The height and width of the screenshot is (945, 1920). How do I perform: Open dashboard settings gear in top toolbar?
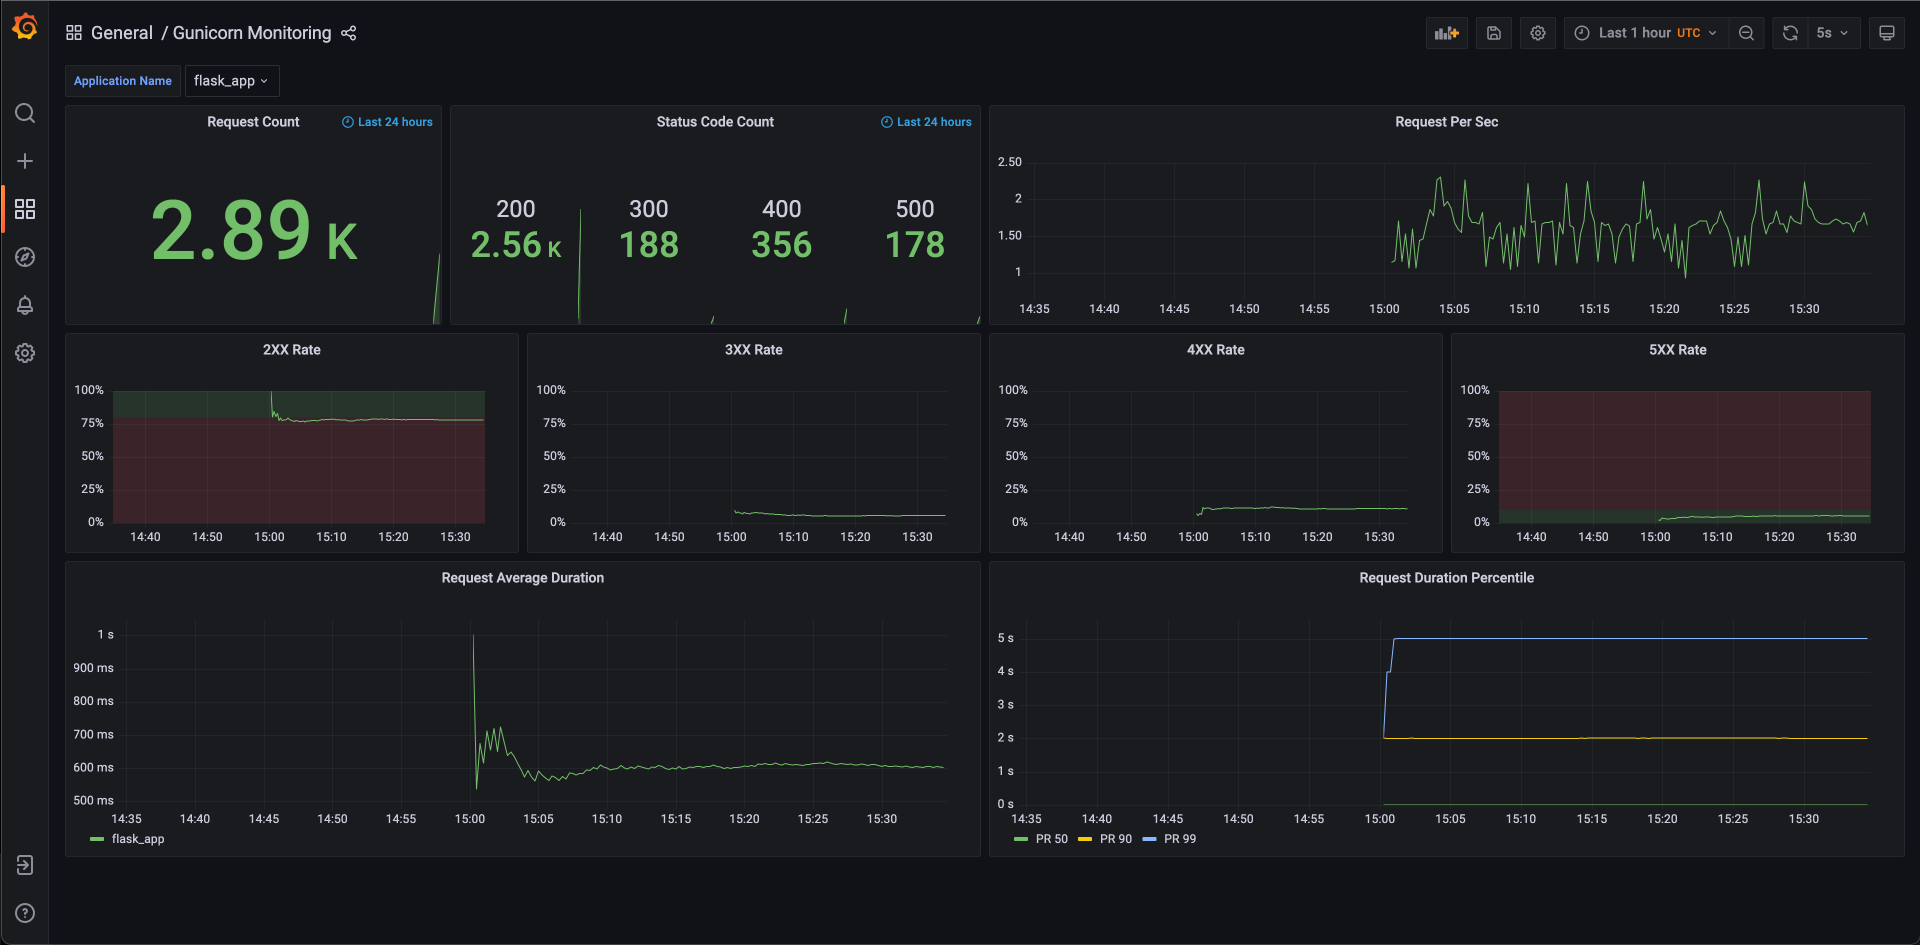[1538, 33]
